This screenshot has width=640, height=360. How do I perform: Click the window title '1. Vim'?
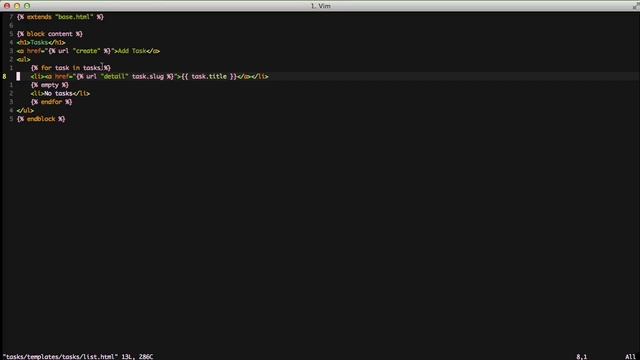(x=321, y=6)
